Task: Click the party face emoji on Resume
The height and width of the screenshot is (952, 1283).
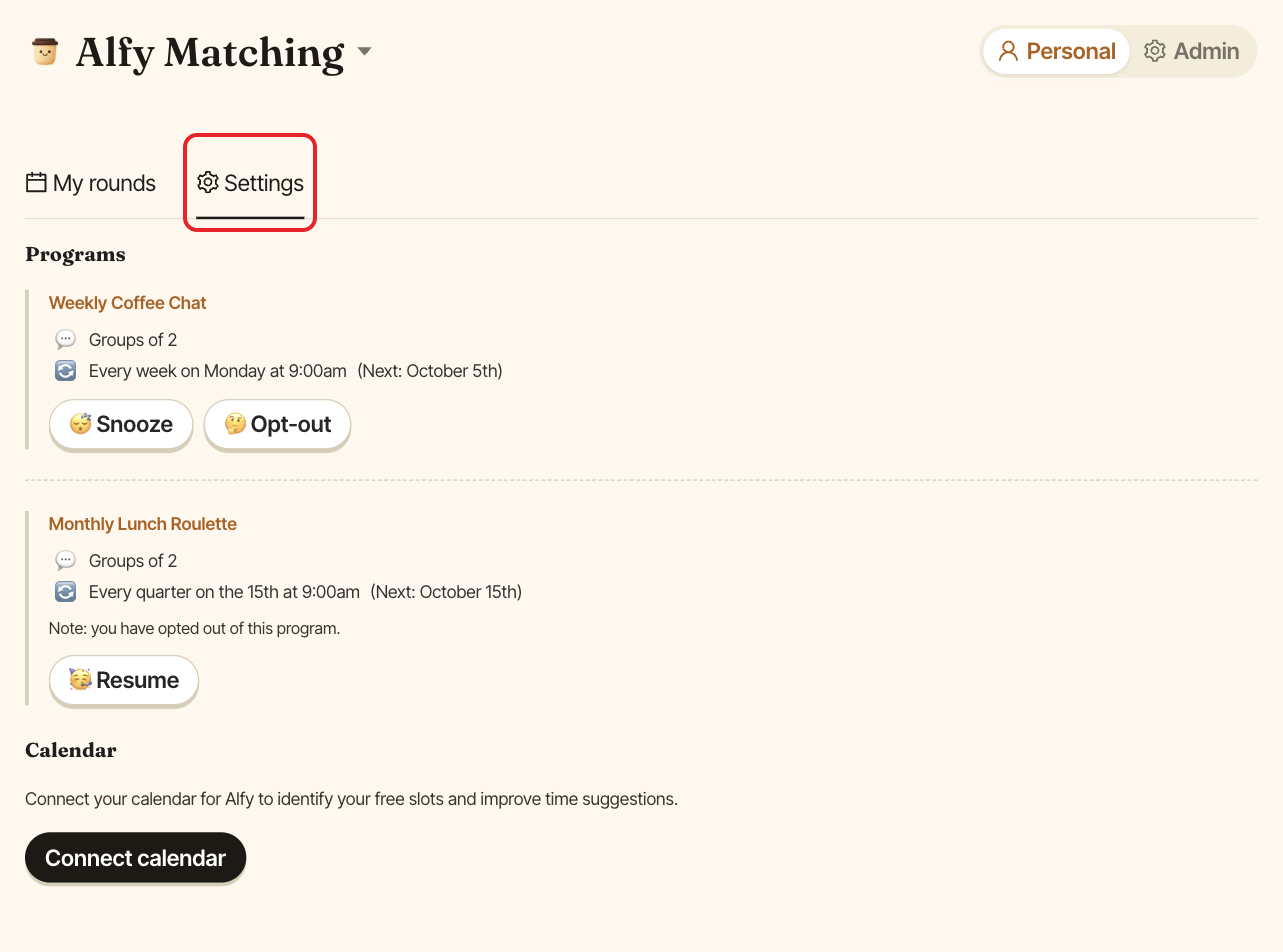Action: pos(80,680)
